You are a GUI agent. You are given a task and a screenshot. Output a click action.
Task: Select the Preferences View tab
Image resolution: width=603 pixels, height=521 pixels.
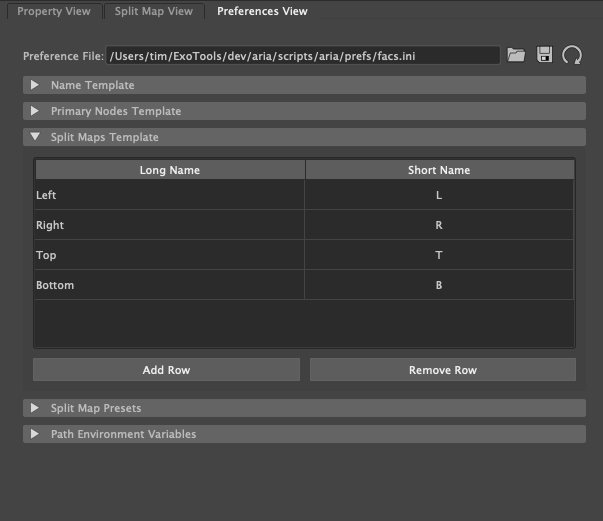tap(262, 11)
